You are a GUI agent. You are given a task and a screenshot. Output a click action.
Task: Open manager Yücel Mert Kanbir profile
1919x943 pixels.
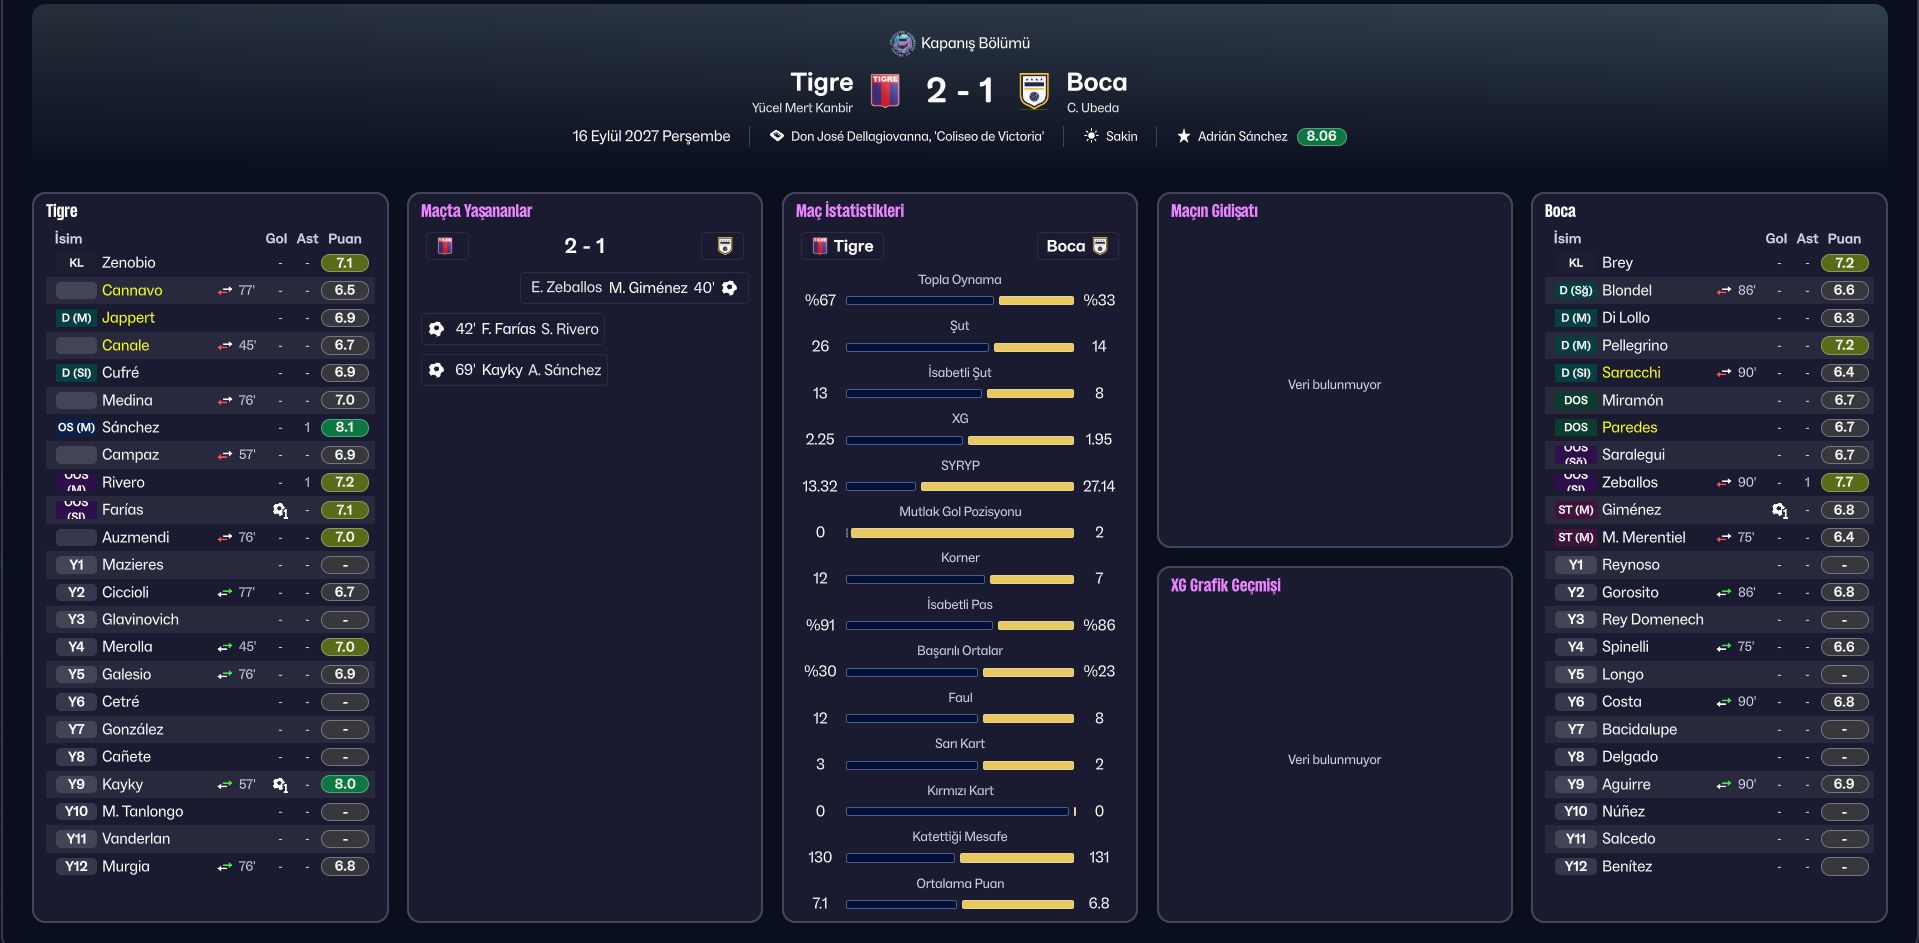pyautogui.click(x=802, y=108)
